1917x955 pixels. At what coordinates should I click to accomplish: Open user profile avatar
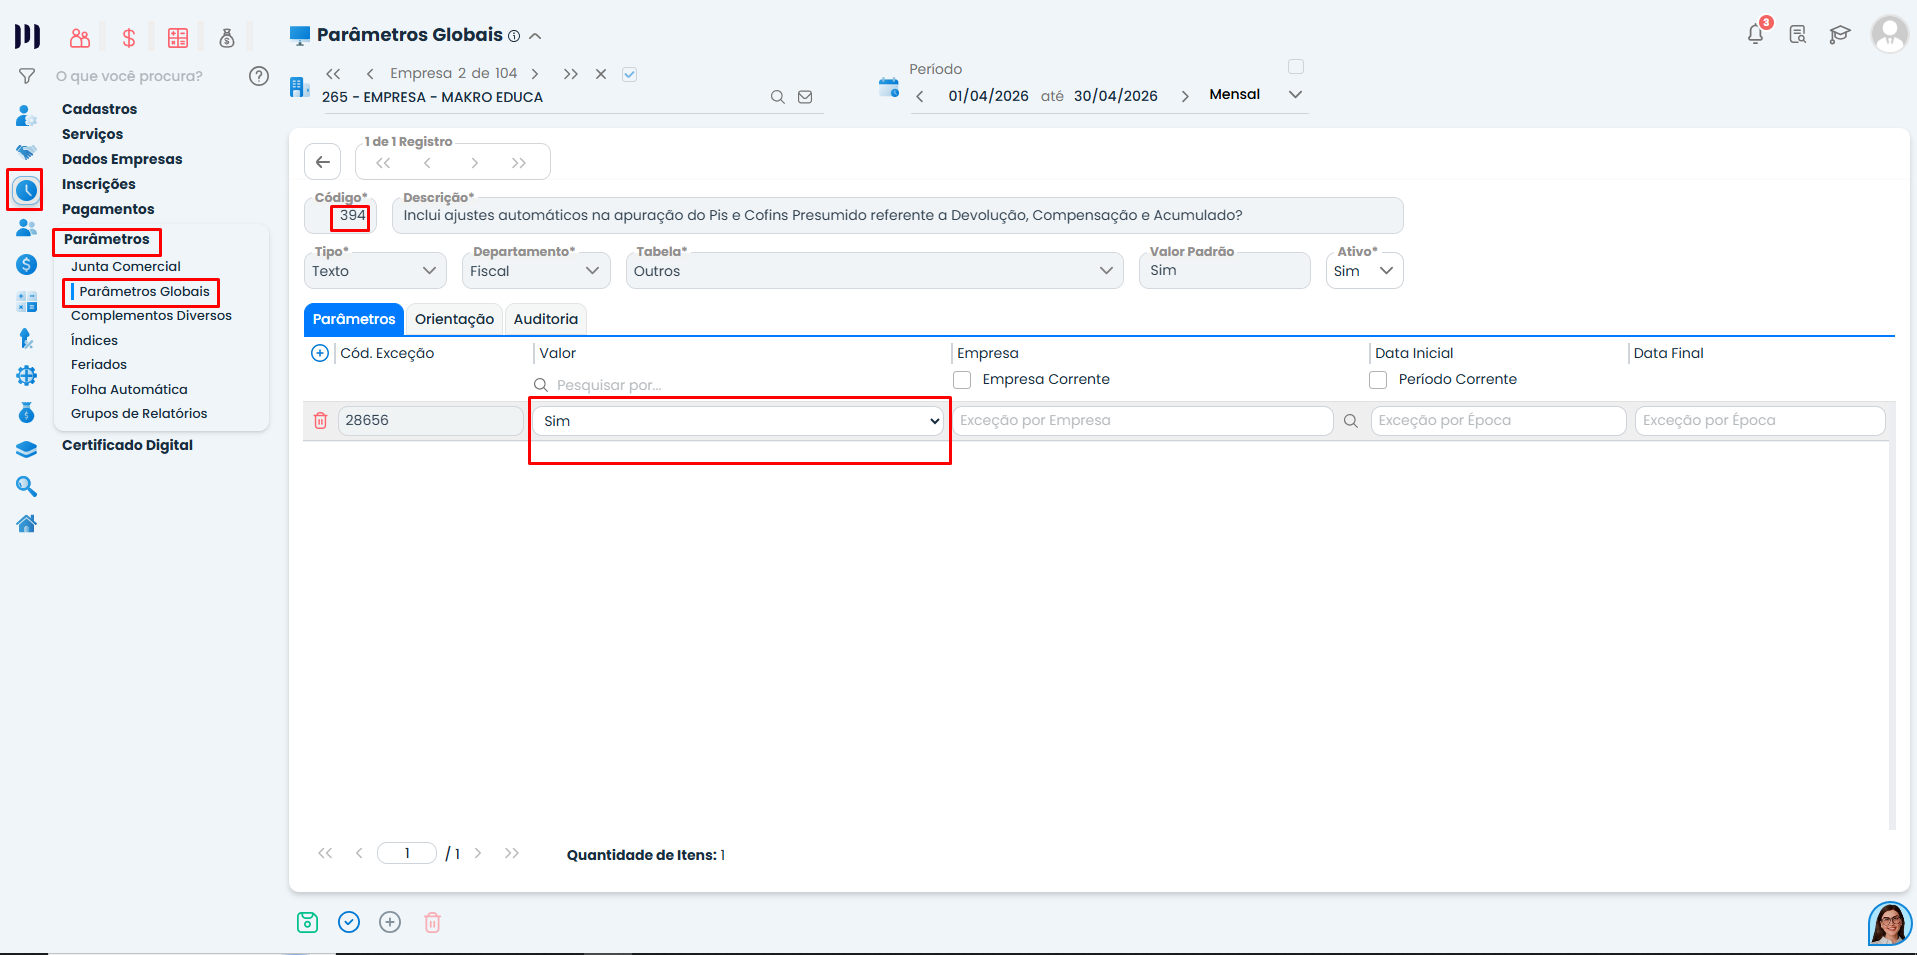point(1889,34)
